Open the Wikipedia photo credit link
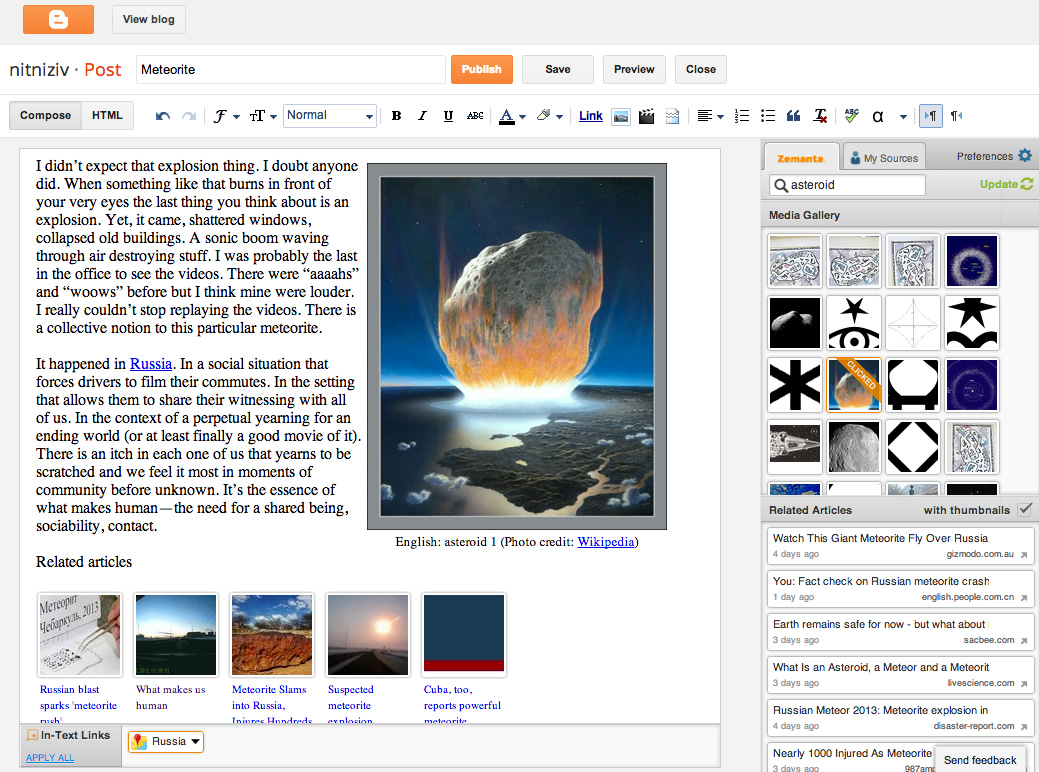Image resolution: width=1039 pixels, height=772 pixels. [x=606, y=541]
